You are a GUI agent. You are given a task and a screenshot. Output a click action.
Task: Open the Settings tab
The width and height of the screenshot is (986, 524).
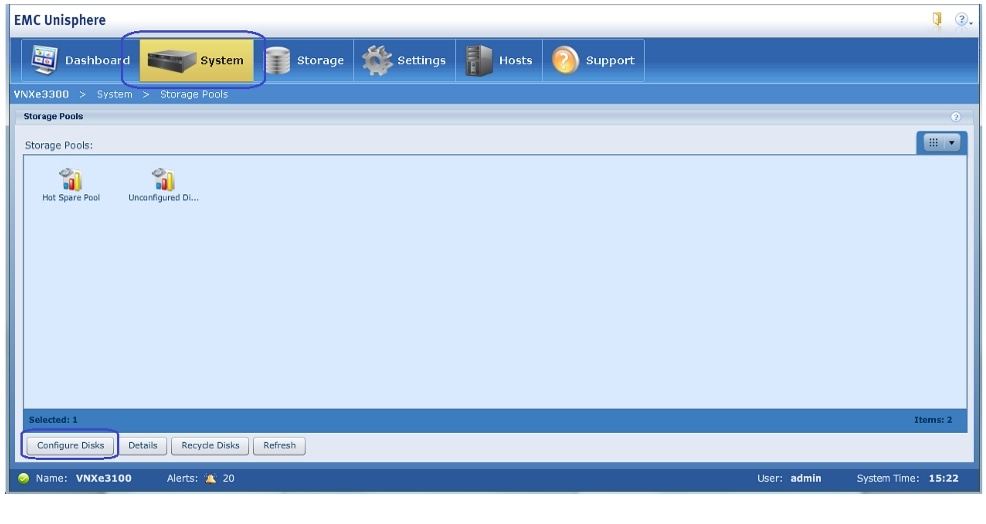(404, 60)
